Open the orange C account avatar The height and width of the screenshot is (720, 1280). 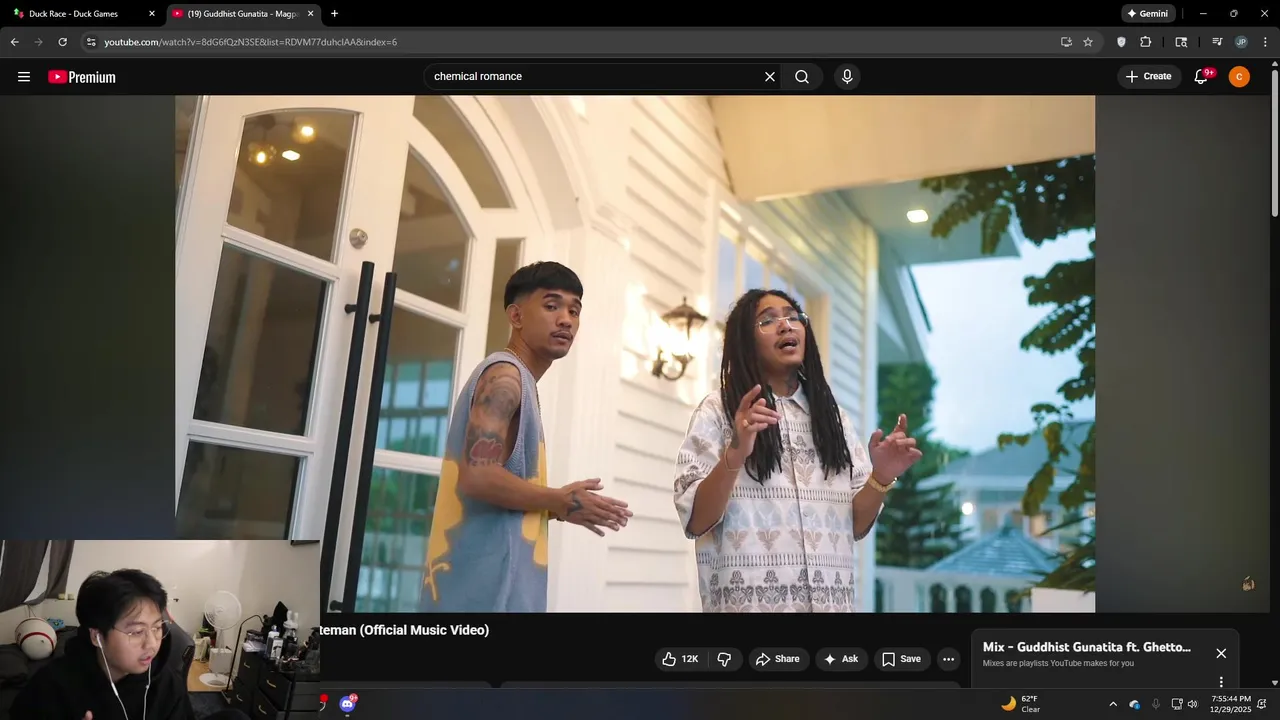point(1239,77)
